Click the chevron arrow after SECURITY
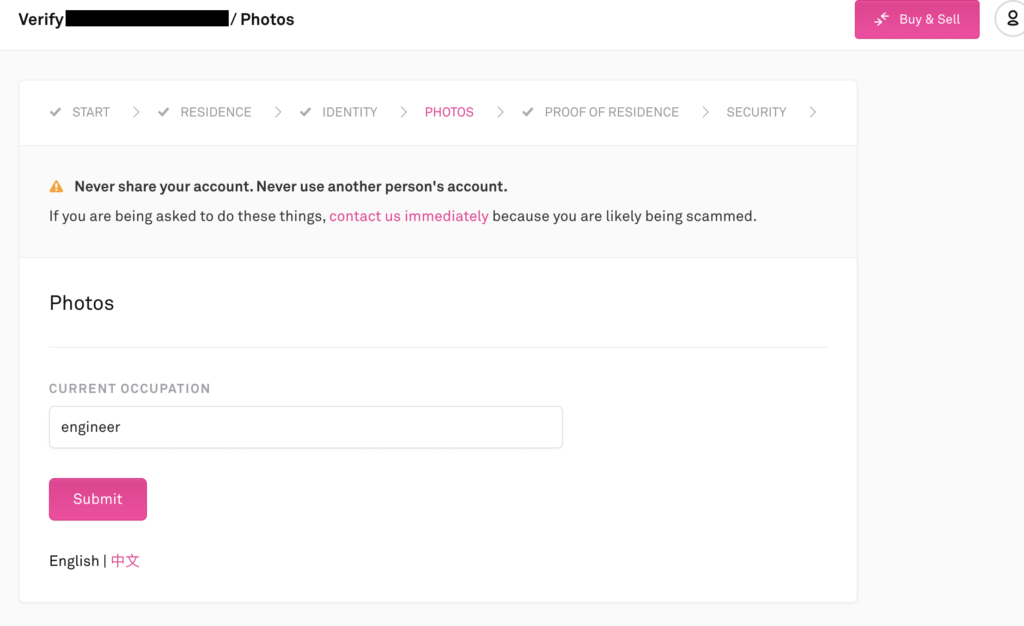 (x=813, y=112)
